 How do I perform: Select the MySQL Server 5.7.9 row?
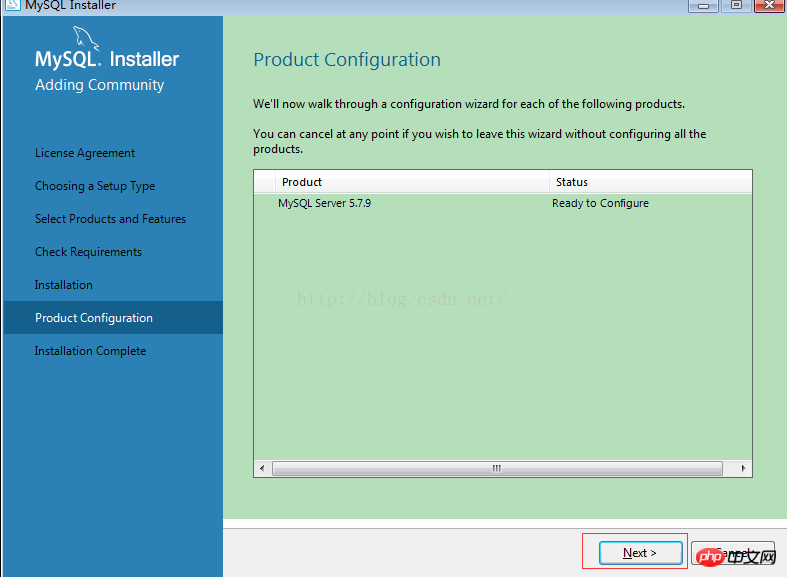pos(503,203)
